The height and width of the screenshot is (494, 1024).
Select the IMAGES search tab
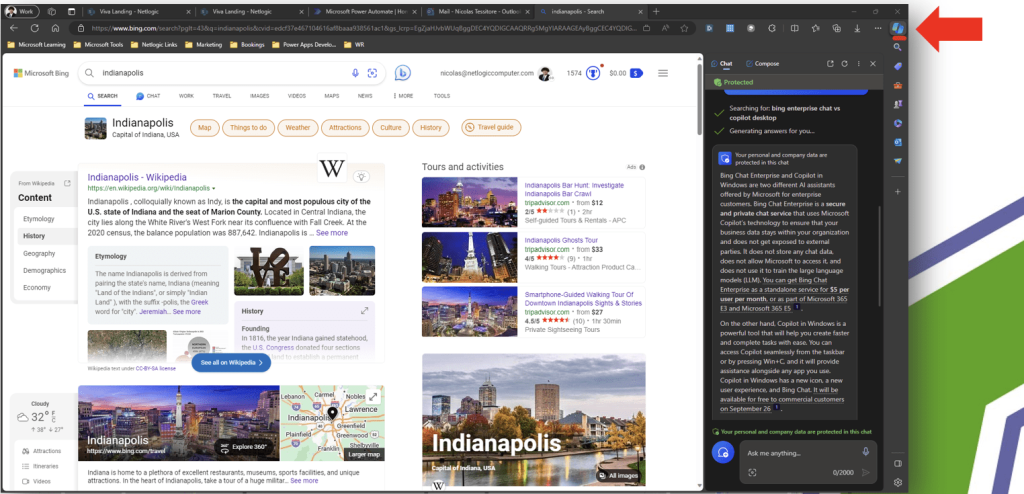pos(259,96)
